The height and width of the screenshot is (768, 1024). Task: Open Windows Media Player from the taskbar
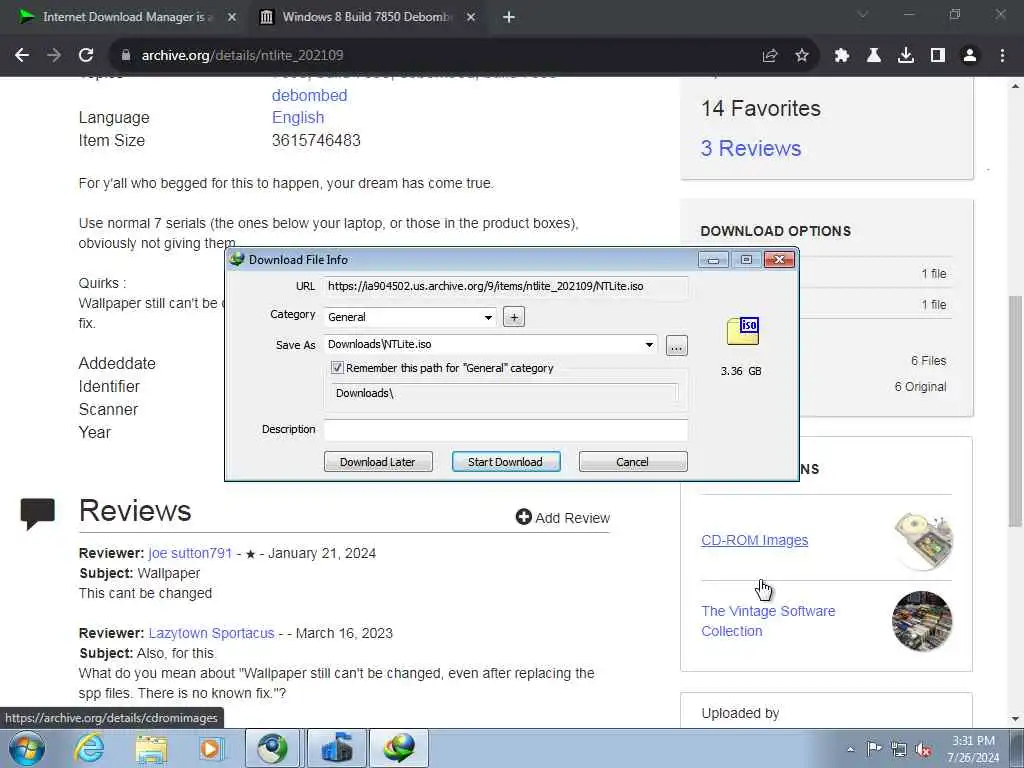click(211, 748)
